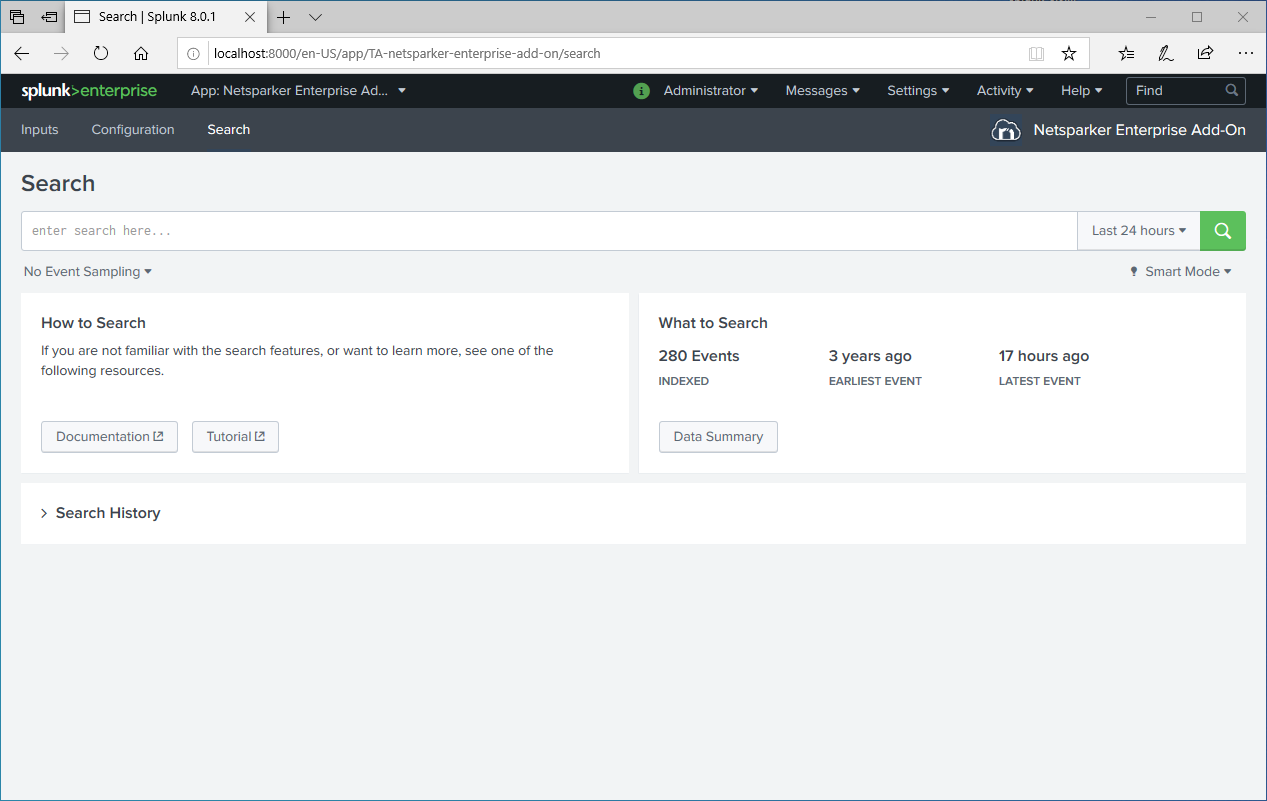Click the Data Summary button
Screen dimensions: 1267x801
[x=718, y=436]
